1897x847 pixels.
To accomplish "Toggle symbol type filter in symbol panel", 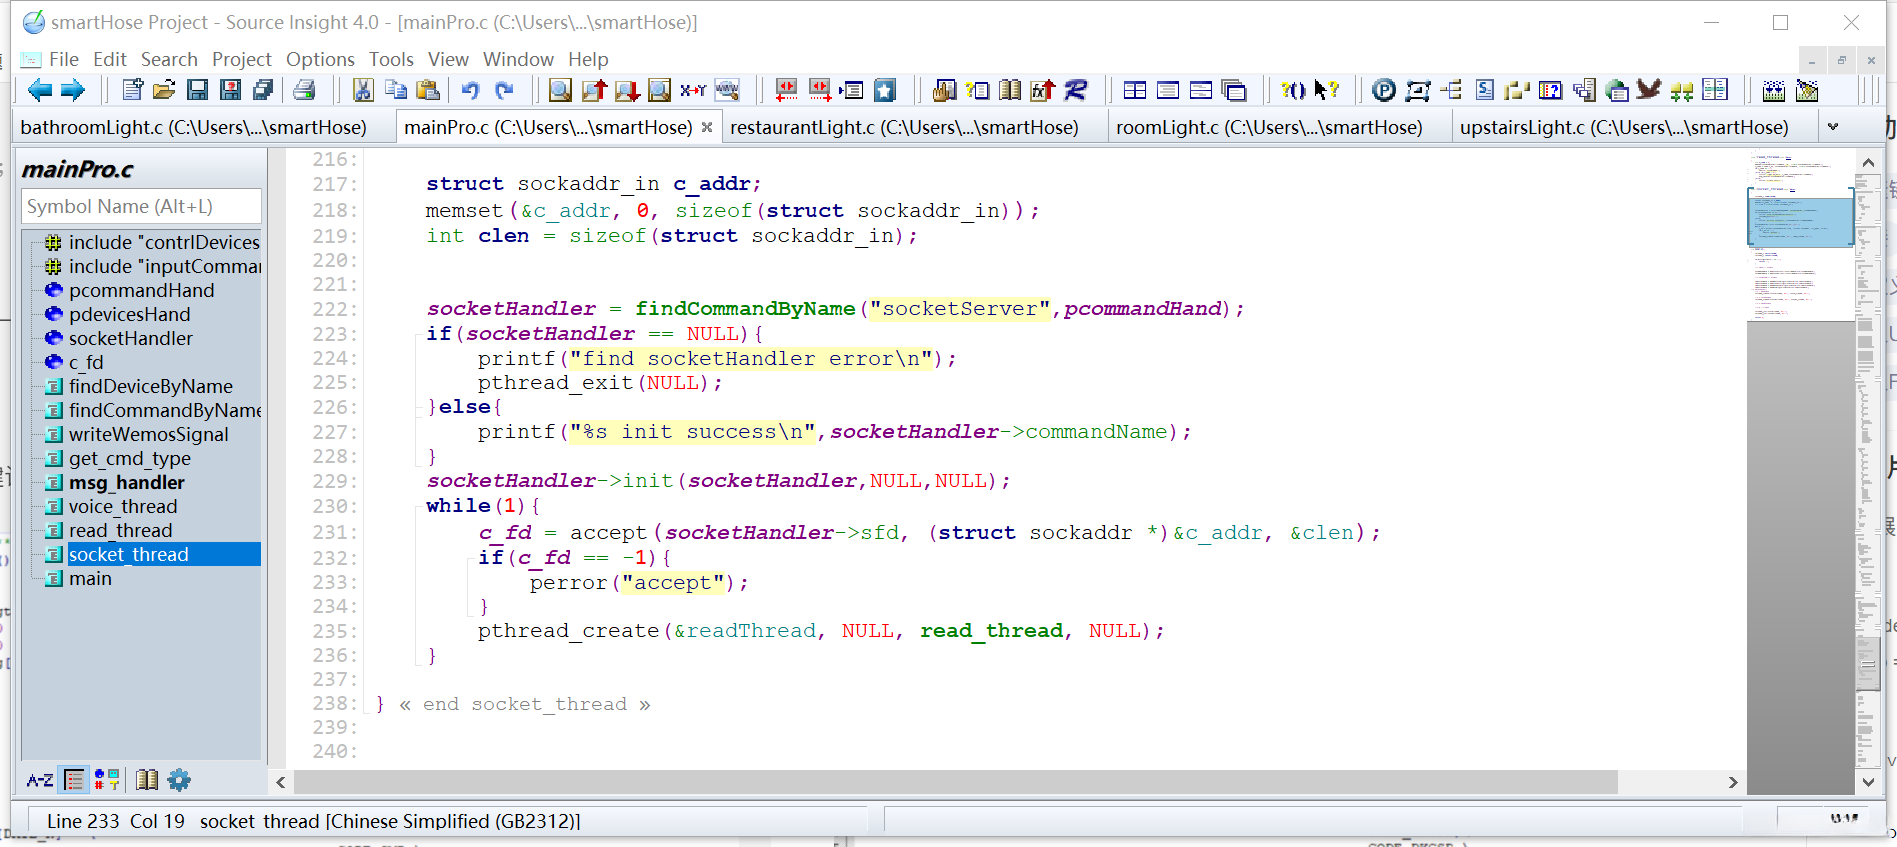I will [107, 780].
